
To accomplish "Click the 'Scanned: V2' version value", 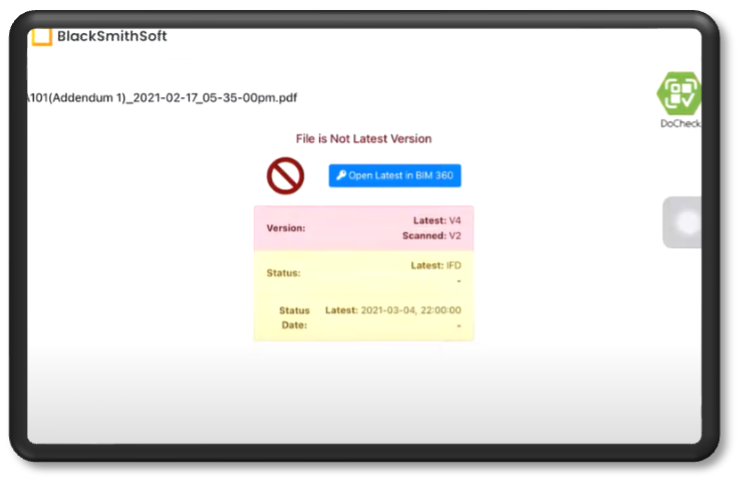I will 431,236.
